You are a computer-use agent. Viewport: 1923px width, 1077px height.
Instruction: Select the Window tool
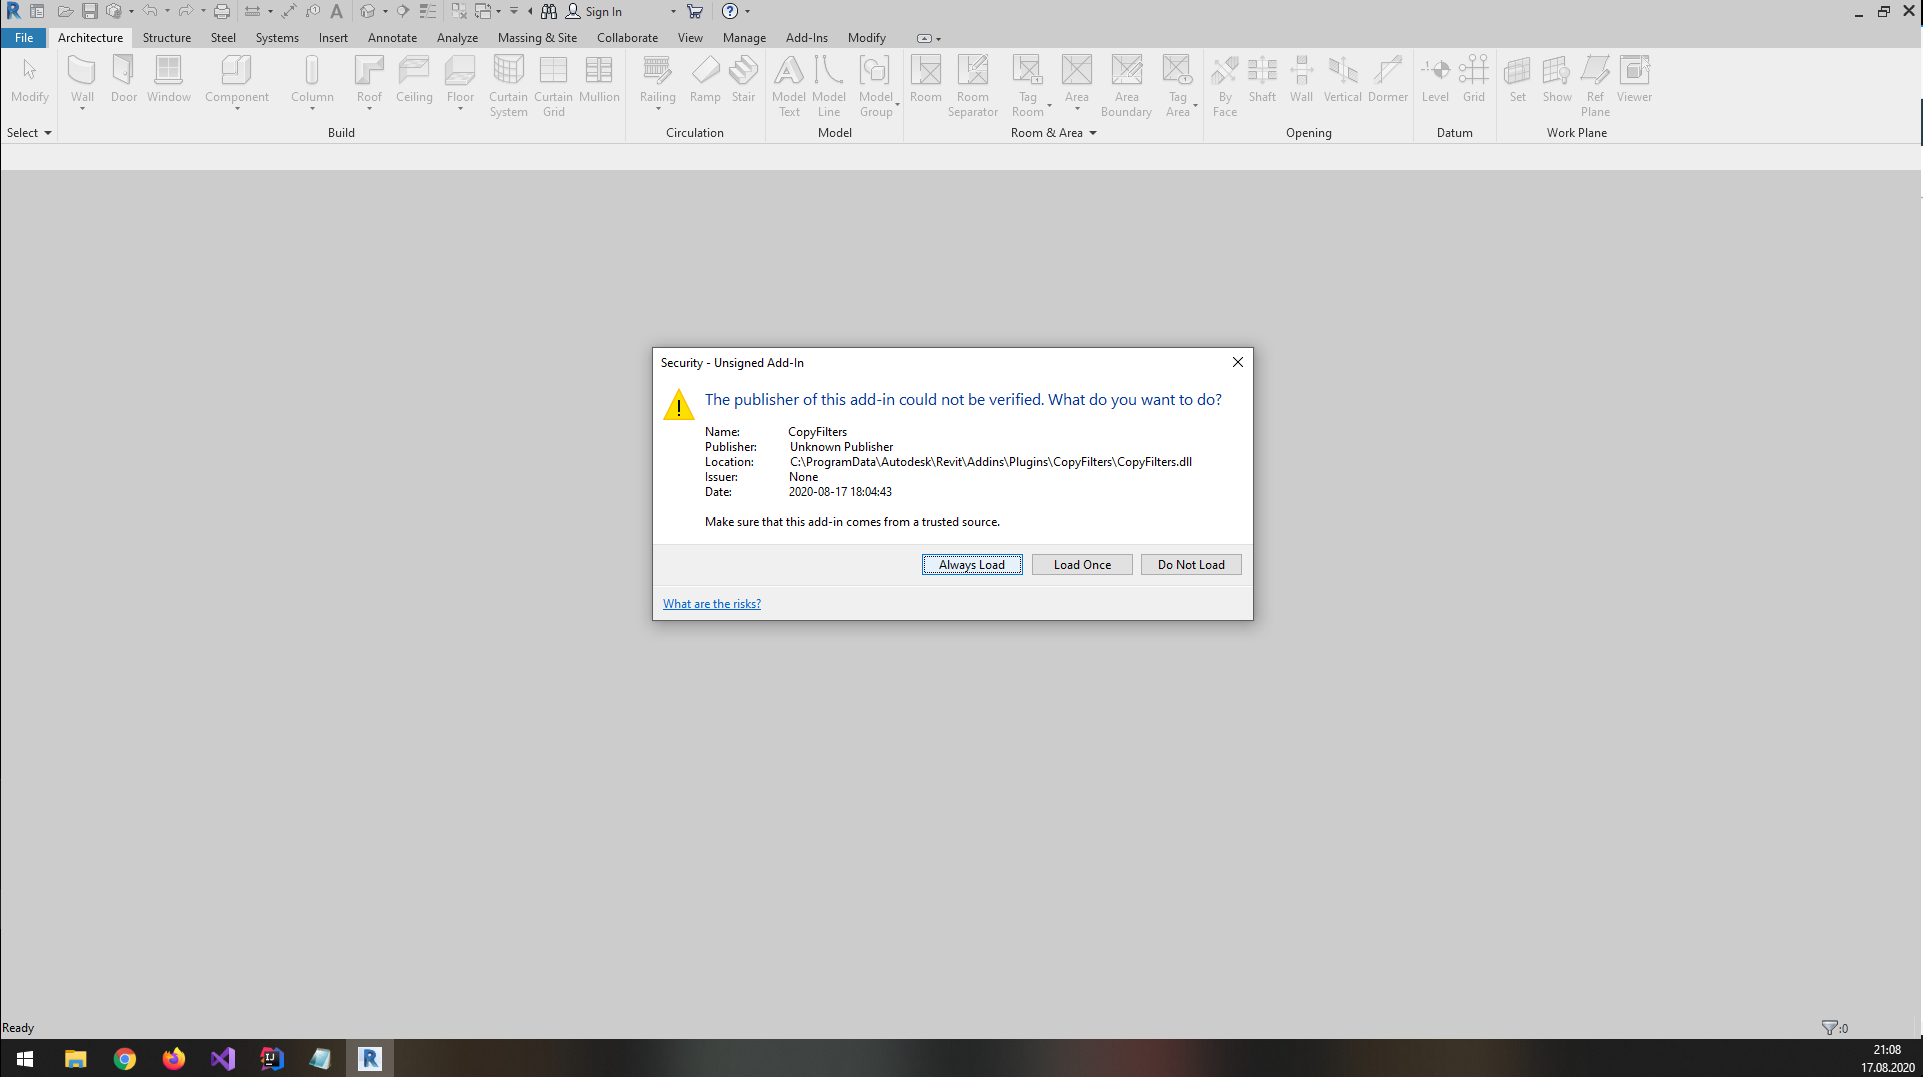tap(169, 80)
